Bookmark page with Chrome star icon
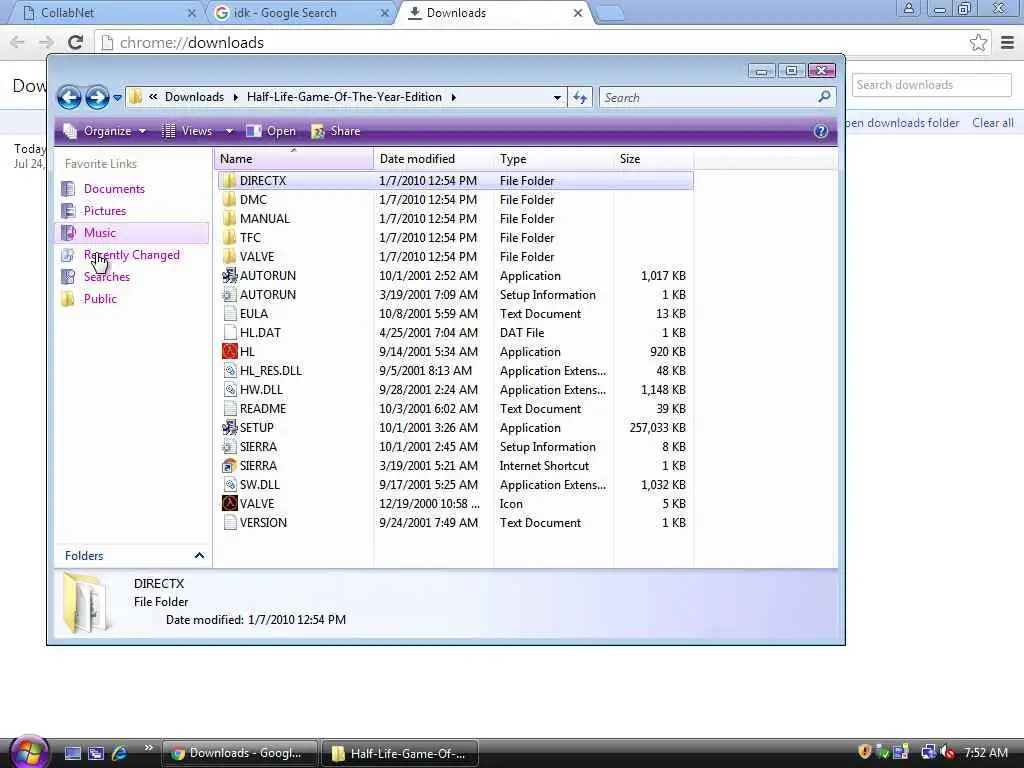Image resolution: width=1024 pixels, height=768 pixels. click(x=978, y=42)
